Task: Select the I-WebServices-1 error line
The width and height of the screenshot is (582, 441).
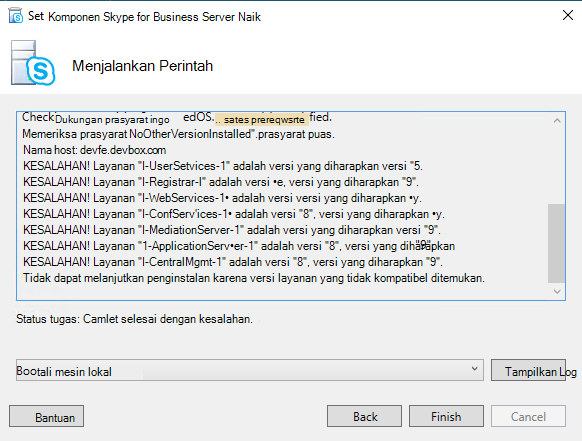Action: 222,198
